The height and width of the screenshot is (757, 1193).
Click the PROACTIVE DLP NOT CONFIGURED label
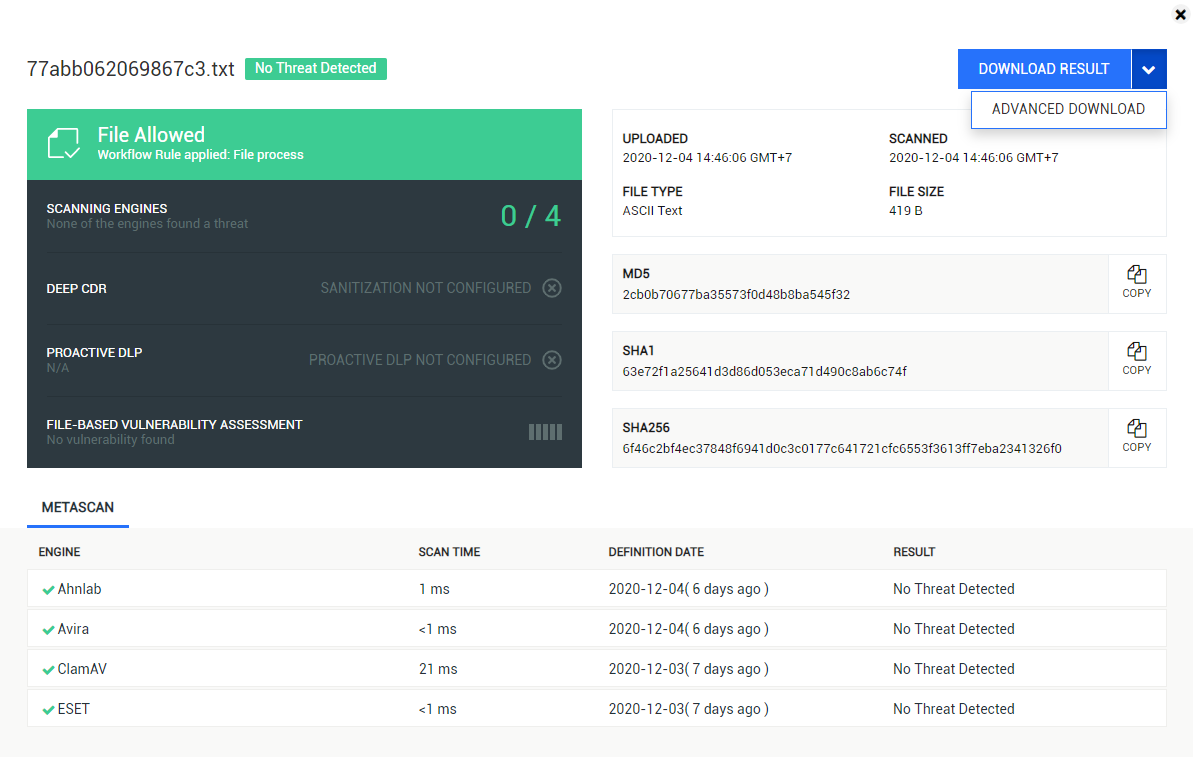(420, 360)
